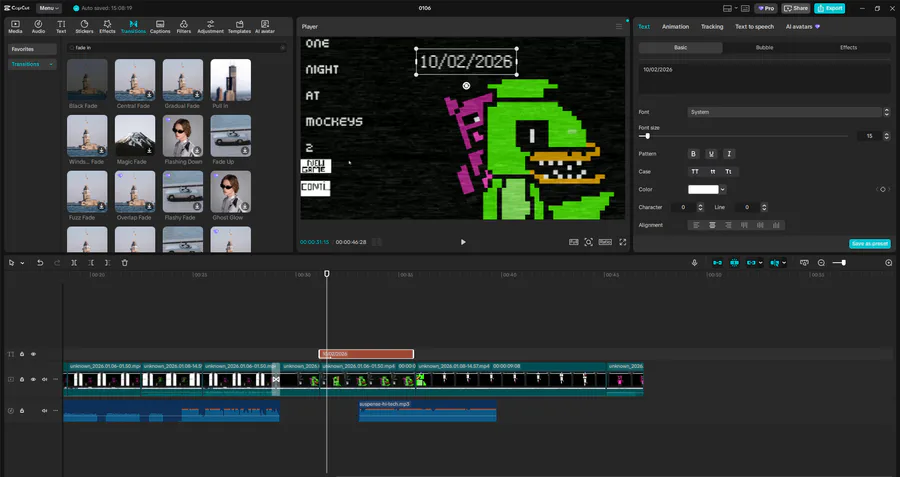Screen dimensions: 900x477
Task: Undo the last timeline edit
Action: click(x=40, y=263)
